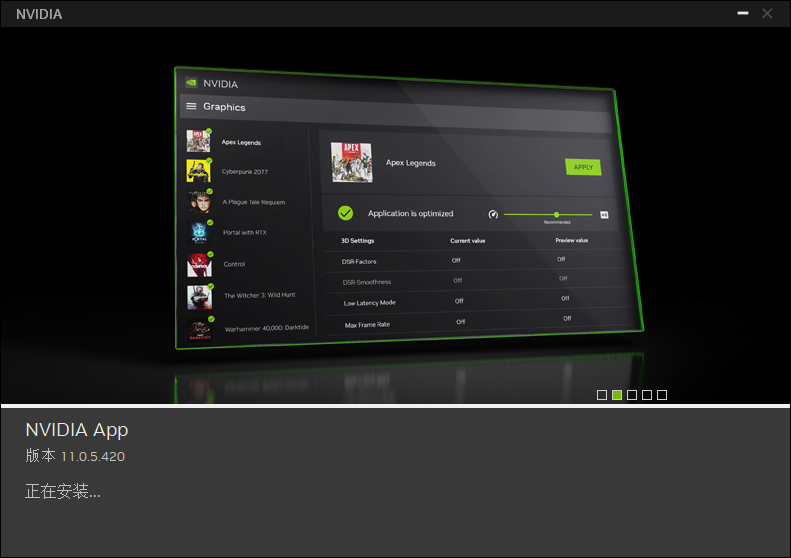The image size is (791, 558).
Task: Click the Warhammer 40,000: Darktide icon
Action: 200,329
